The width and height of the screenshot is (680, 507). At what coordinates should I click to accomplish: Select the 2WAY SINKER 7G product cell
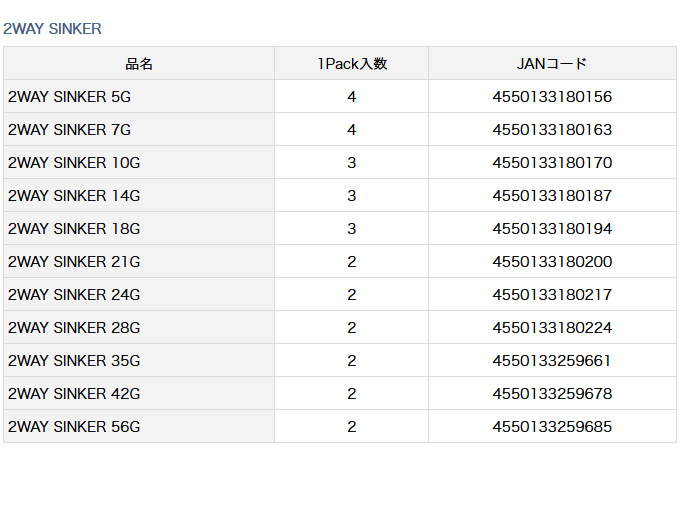[x=69, y=130]
